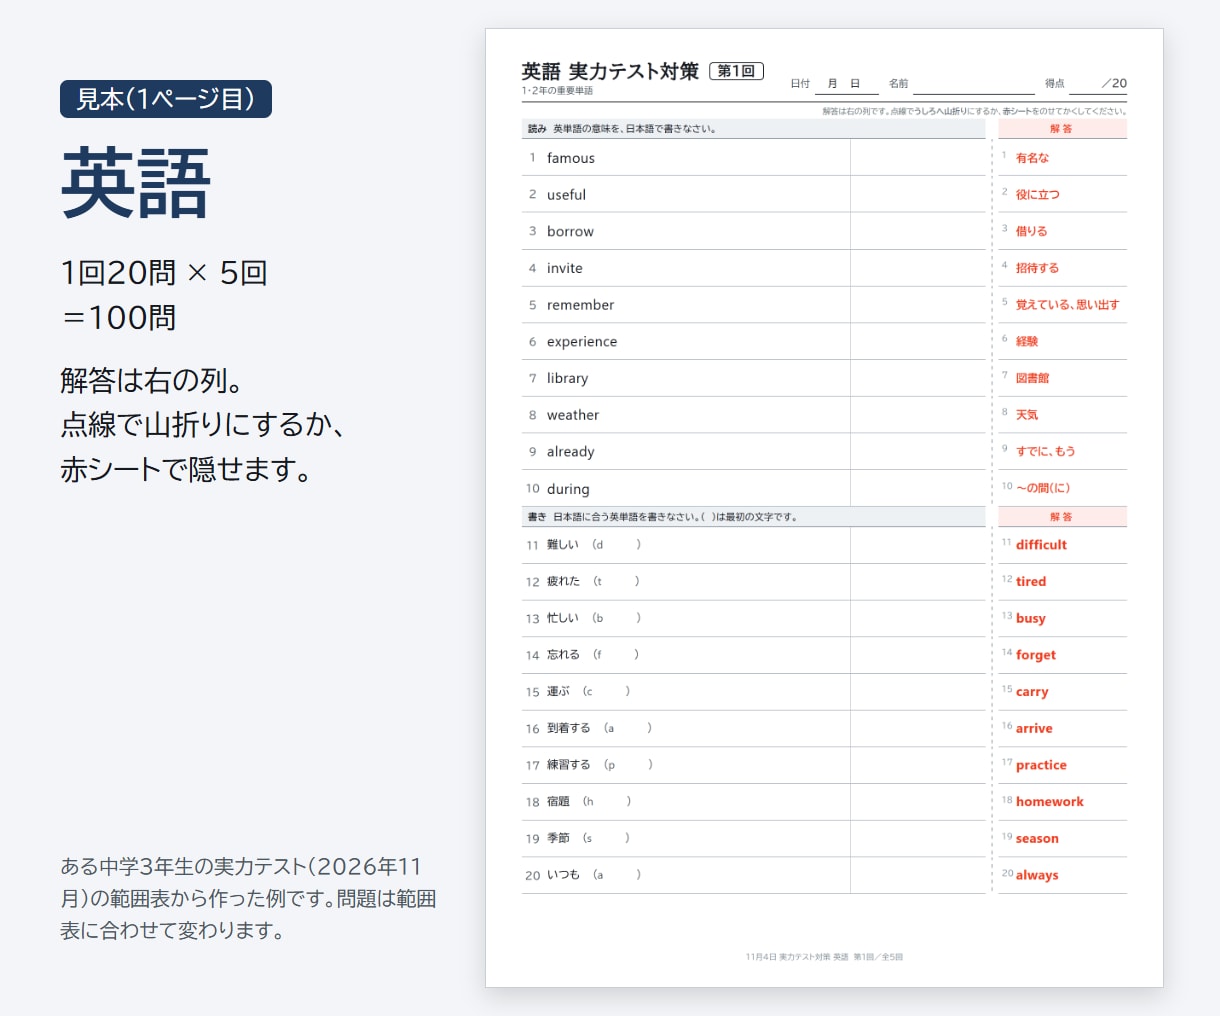Click the answer carry

click(1032, 692)
